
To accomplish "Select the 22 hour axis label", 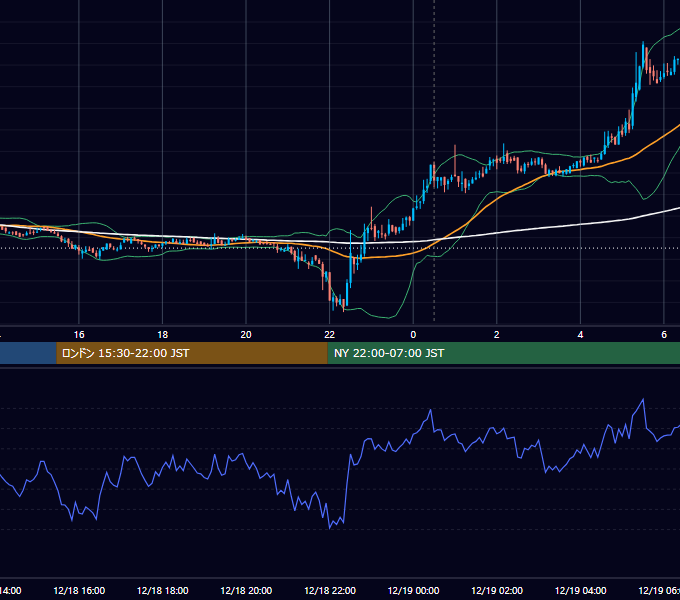I will click(330, 335).
